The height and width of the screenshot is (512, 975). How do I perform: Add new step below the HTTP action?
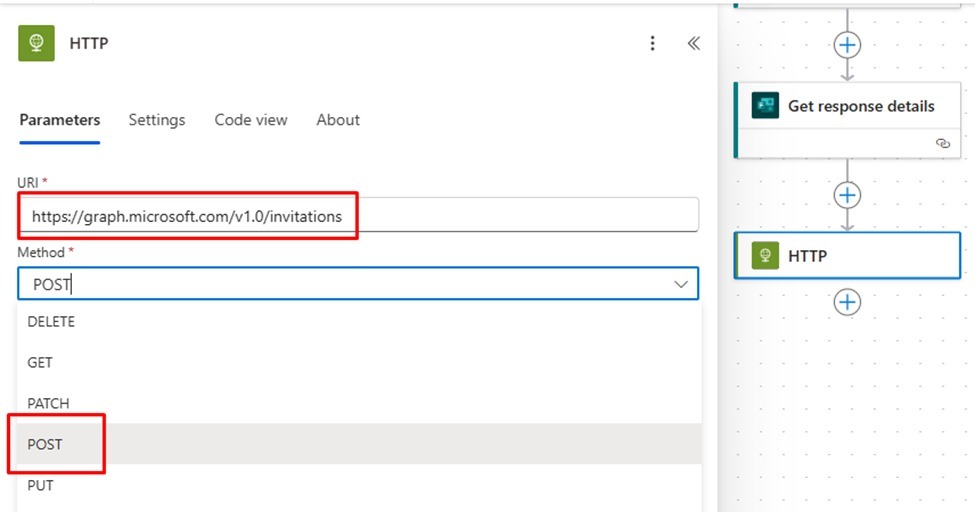pyautogui.click(x=847, y=302)
